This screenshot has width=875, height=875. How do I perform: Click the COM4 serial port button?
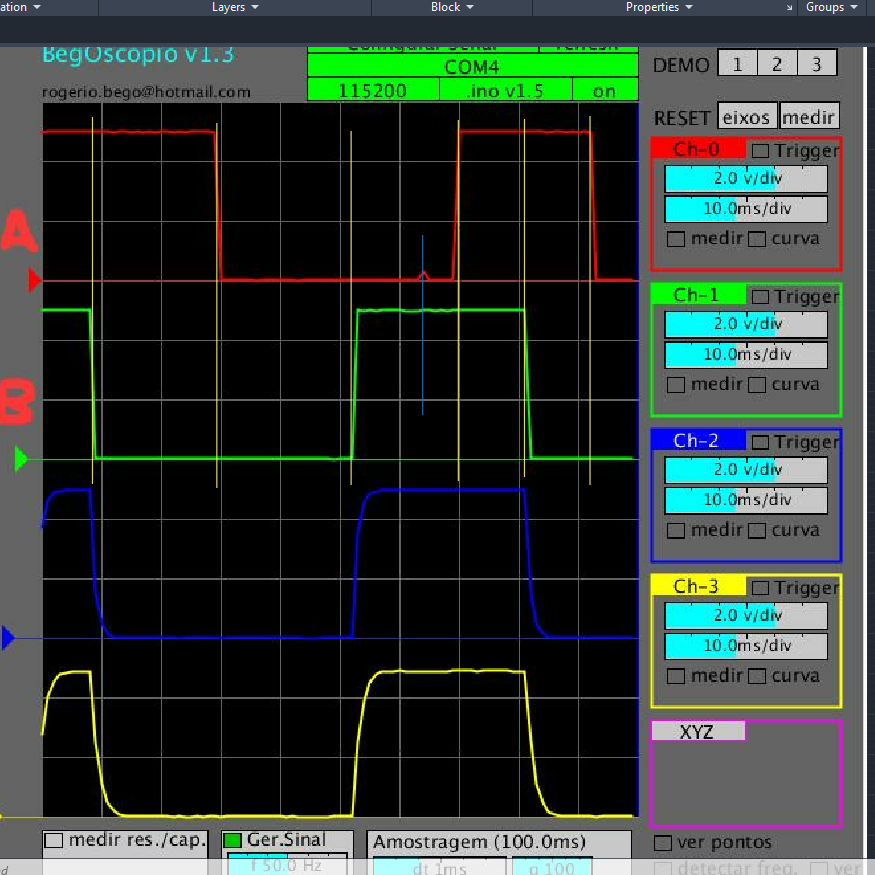(x=472, y=66)
